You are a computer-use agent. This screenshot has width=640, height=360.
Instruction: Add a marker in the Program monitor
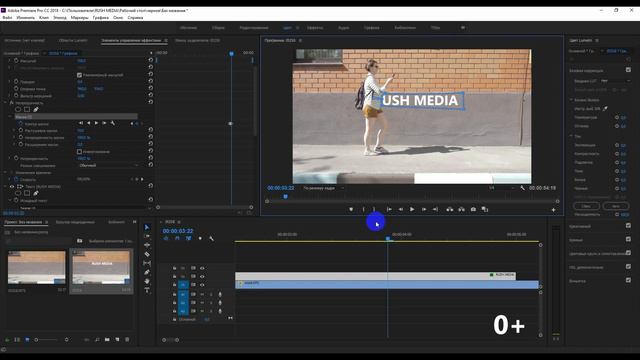(351, 209)
